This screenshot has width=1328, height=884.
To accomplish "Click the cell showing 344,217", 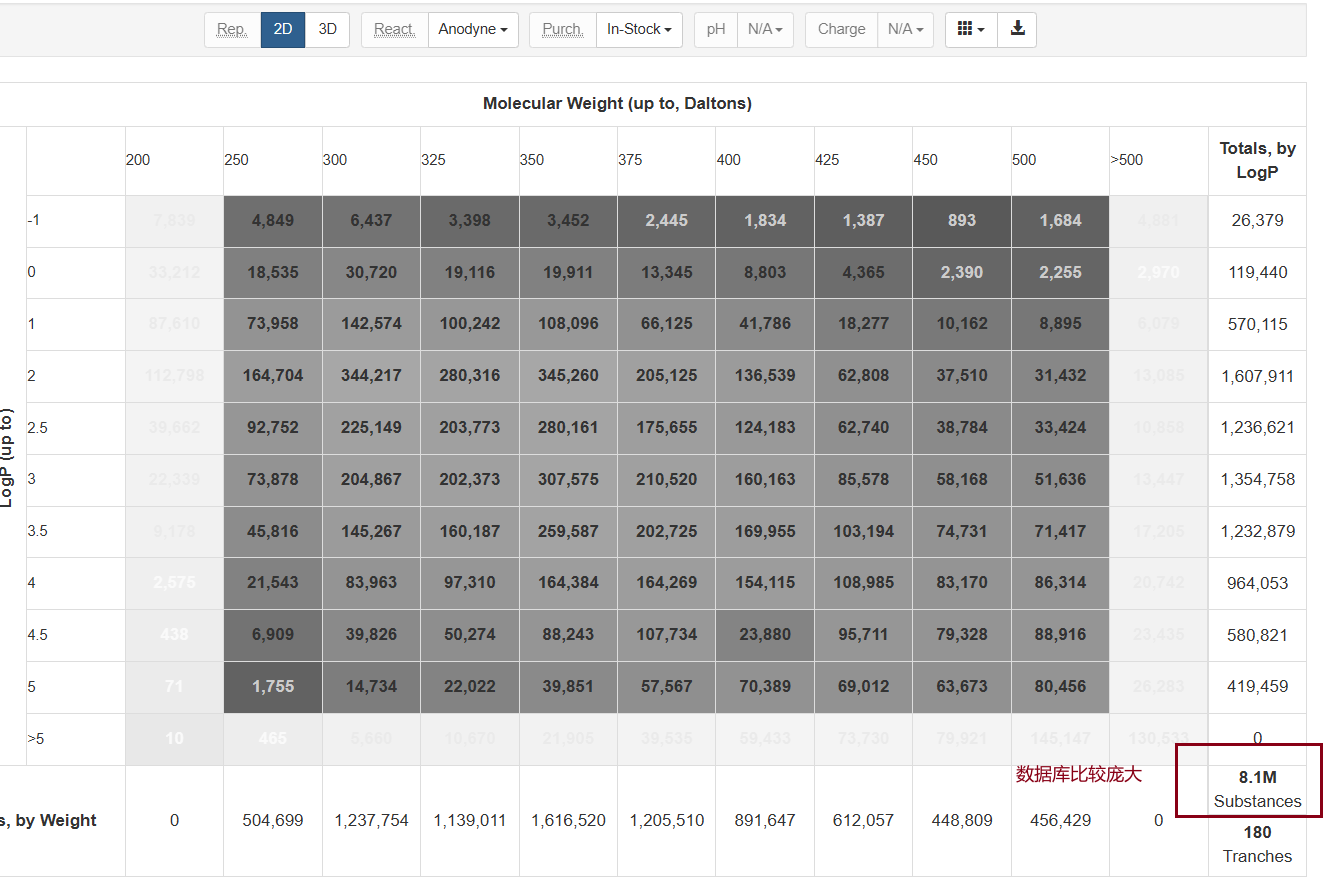I will point(371,376).
